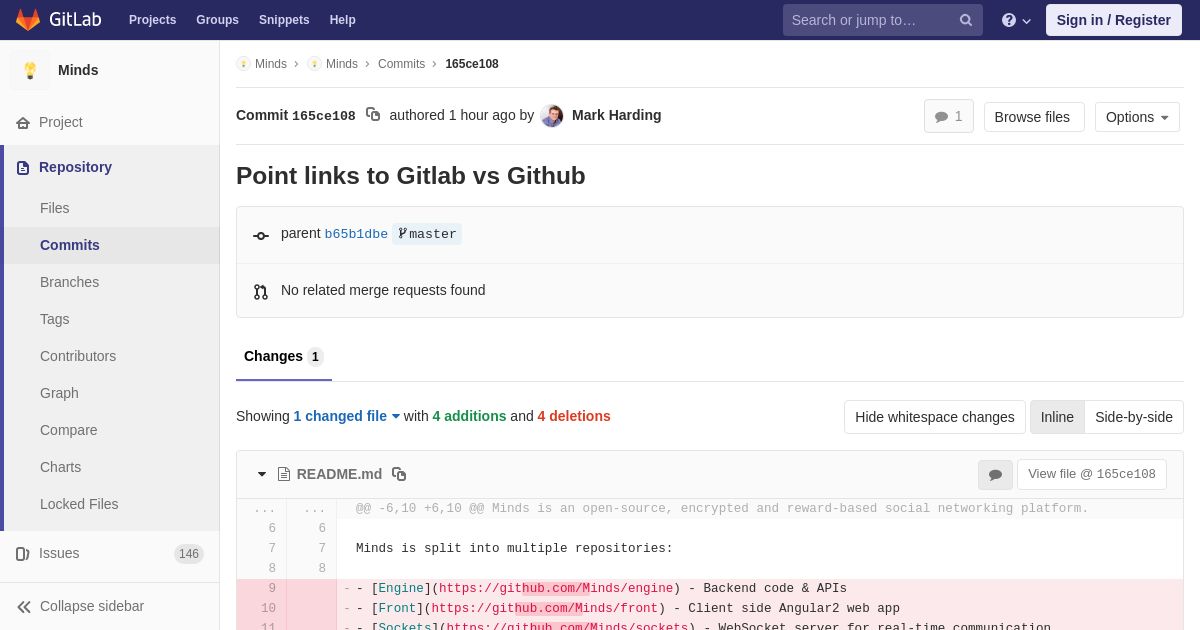The height and width of the screenshot is (630, 1200).
Task: Click Hide whitespace changes button
Action: tap(935, 417)
